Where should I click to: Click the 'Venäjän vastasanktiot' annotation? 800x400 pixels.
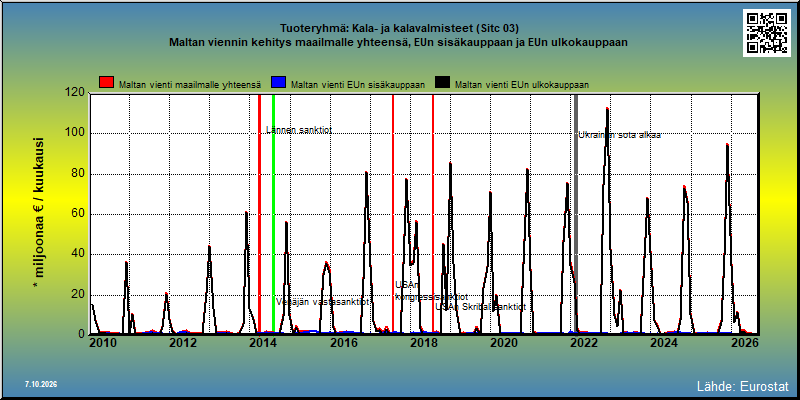(323, 302)
